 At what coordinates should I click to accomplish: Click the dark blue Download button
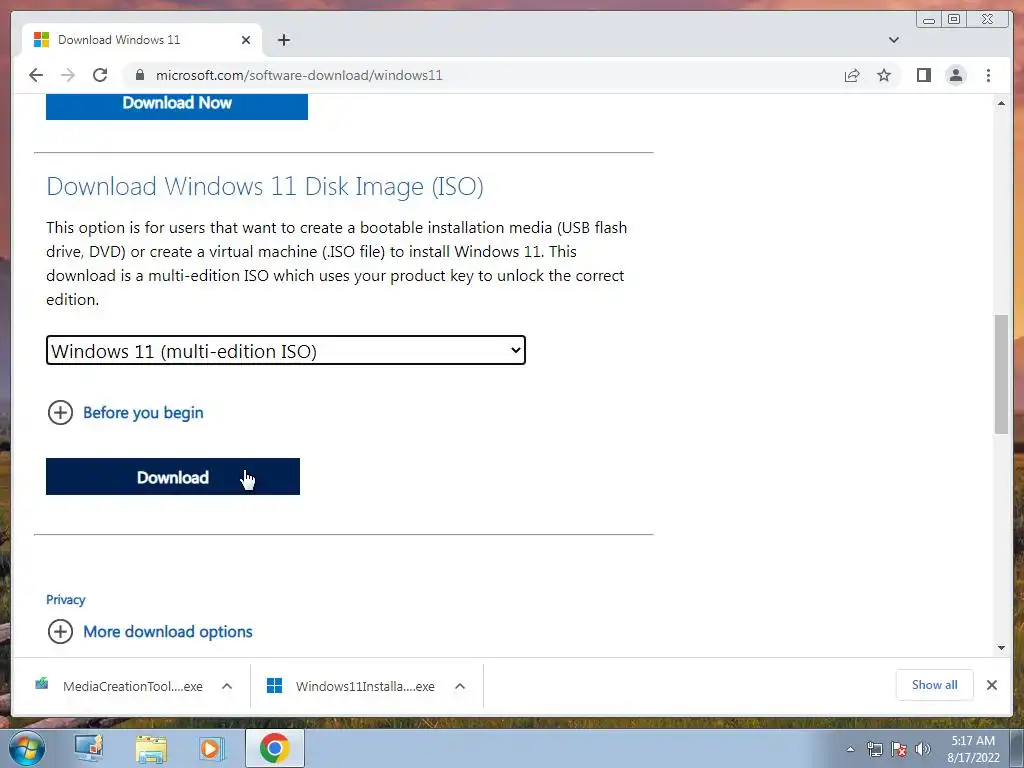pyautogui.click(x=173, y=477)
